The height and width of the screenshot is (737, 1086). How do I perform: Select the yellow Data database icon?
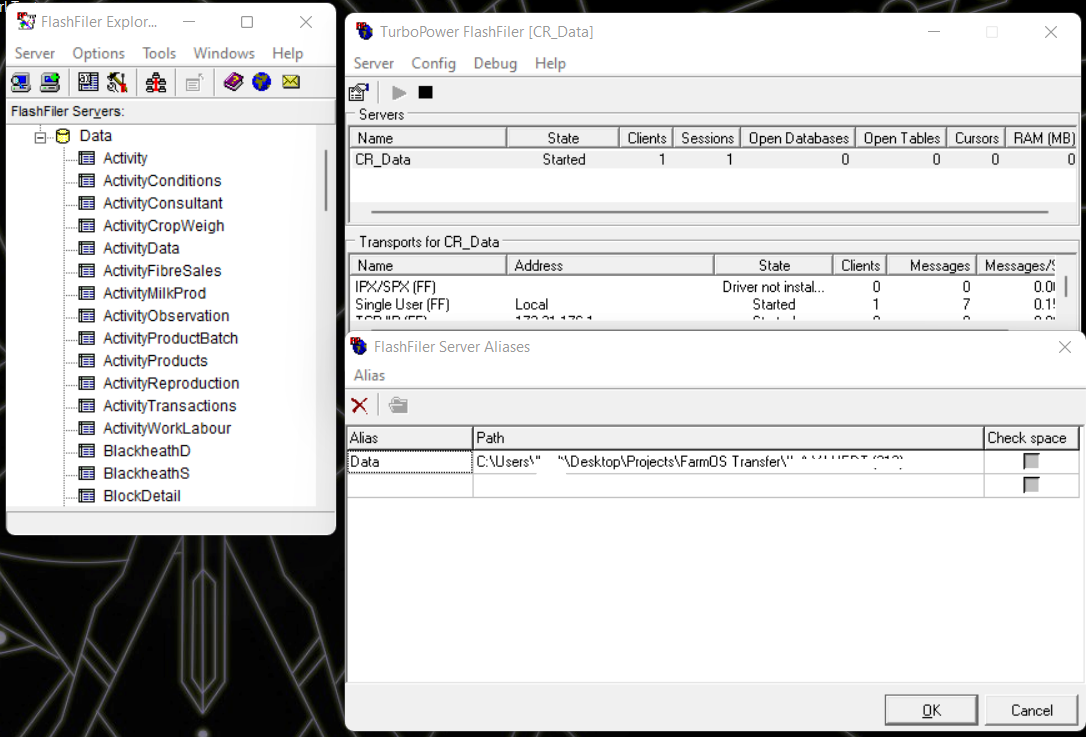[63, 136]
